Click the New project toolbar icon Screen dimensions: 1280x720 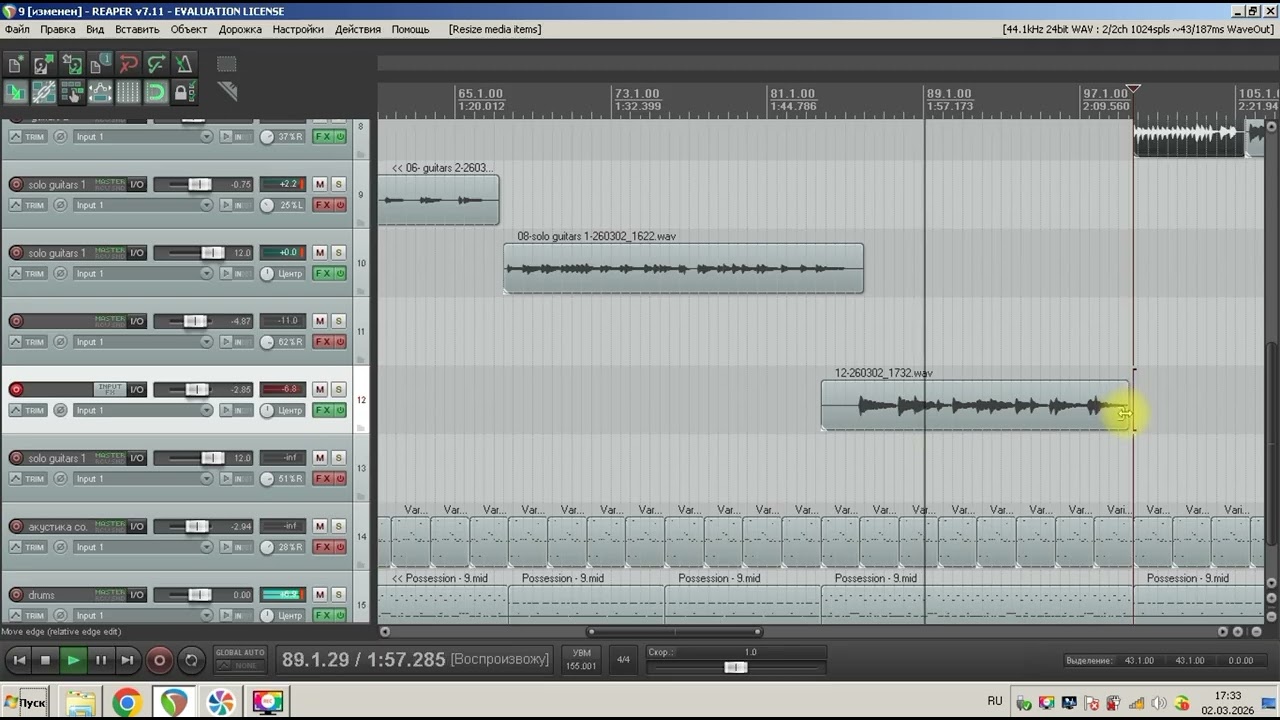tap(16, 65)
